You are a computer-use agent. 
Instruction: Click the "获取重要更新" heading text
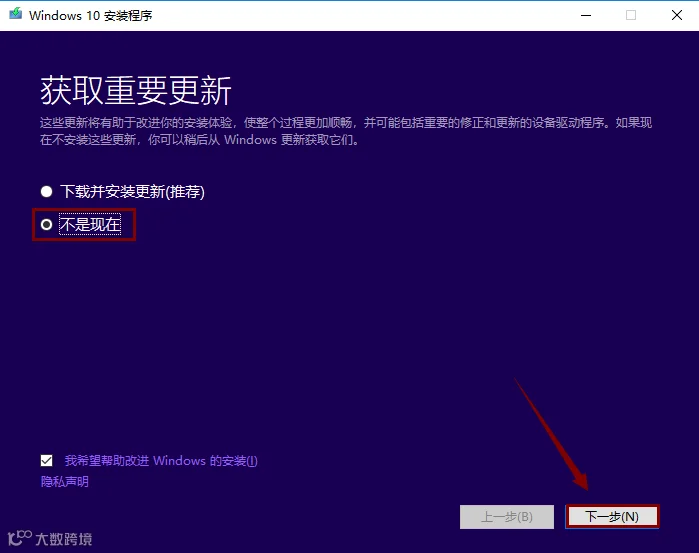click(136, 91)
